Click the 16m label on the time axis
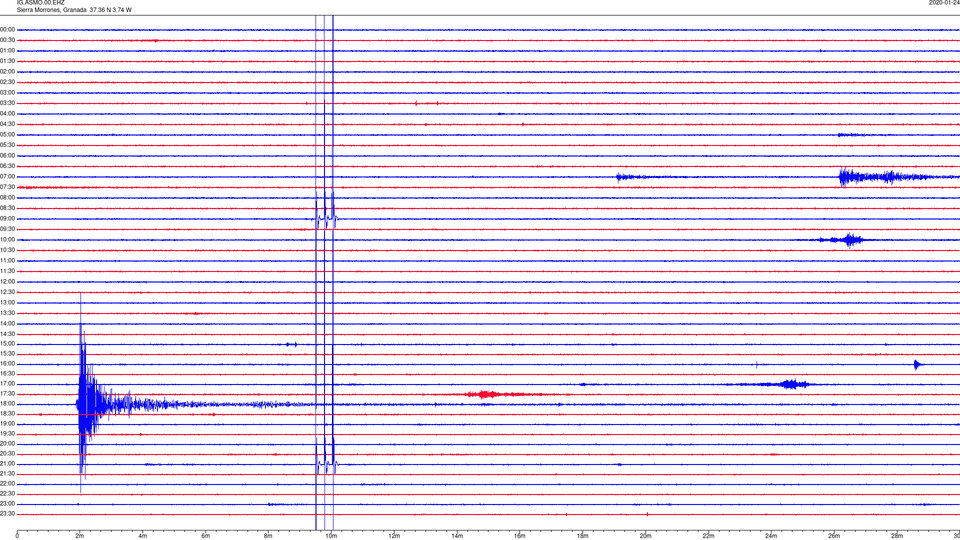 tap(520, 536)
